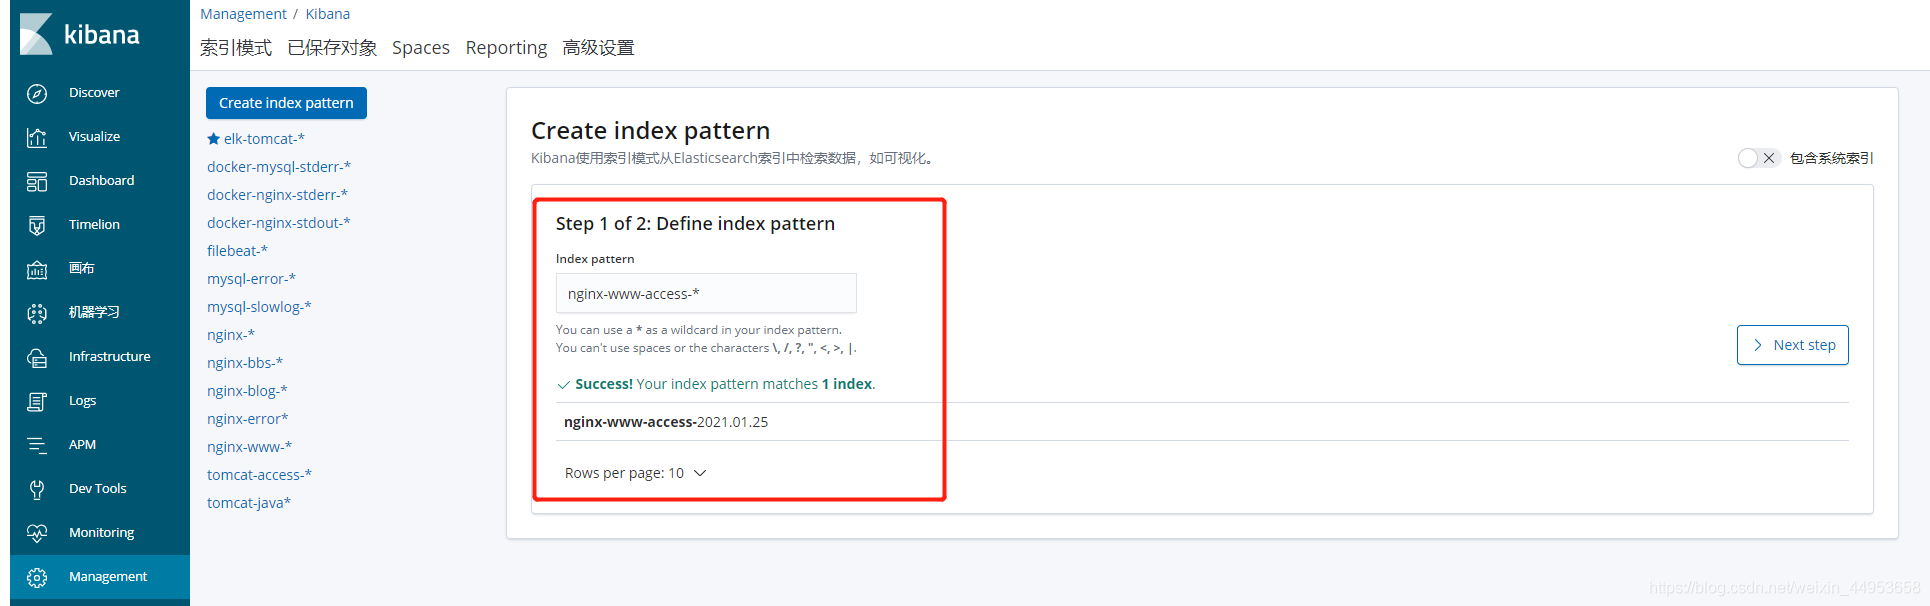Open tomcat-access-* index pattern

pyautogui.click(x=259, y=475)
